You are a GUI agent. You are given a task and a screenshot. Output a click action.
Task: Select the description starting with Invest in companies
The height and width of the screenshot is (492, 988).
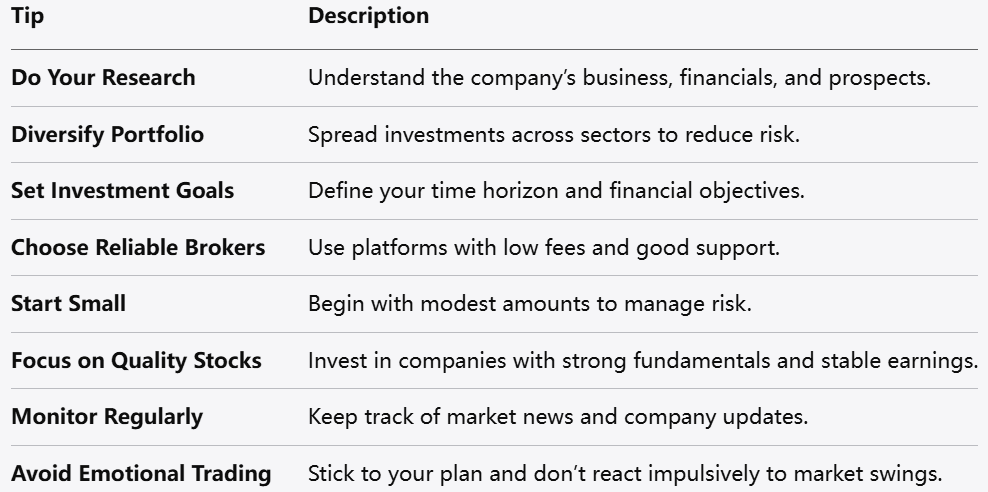pos(643,360)
